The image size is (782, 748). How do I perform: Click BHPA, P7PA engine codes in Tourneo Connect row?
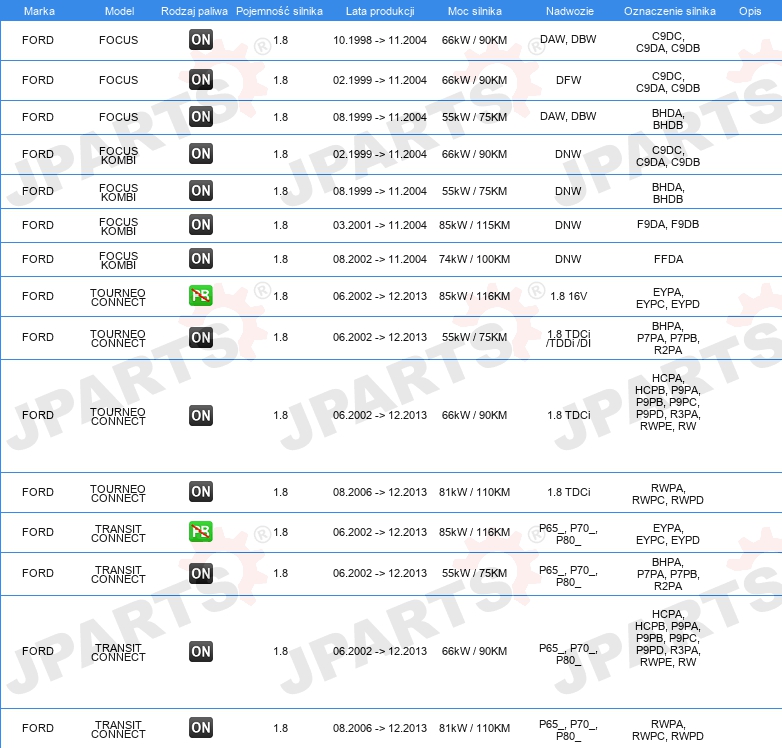[x=668, y=338]
